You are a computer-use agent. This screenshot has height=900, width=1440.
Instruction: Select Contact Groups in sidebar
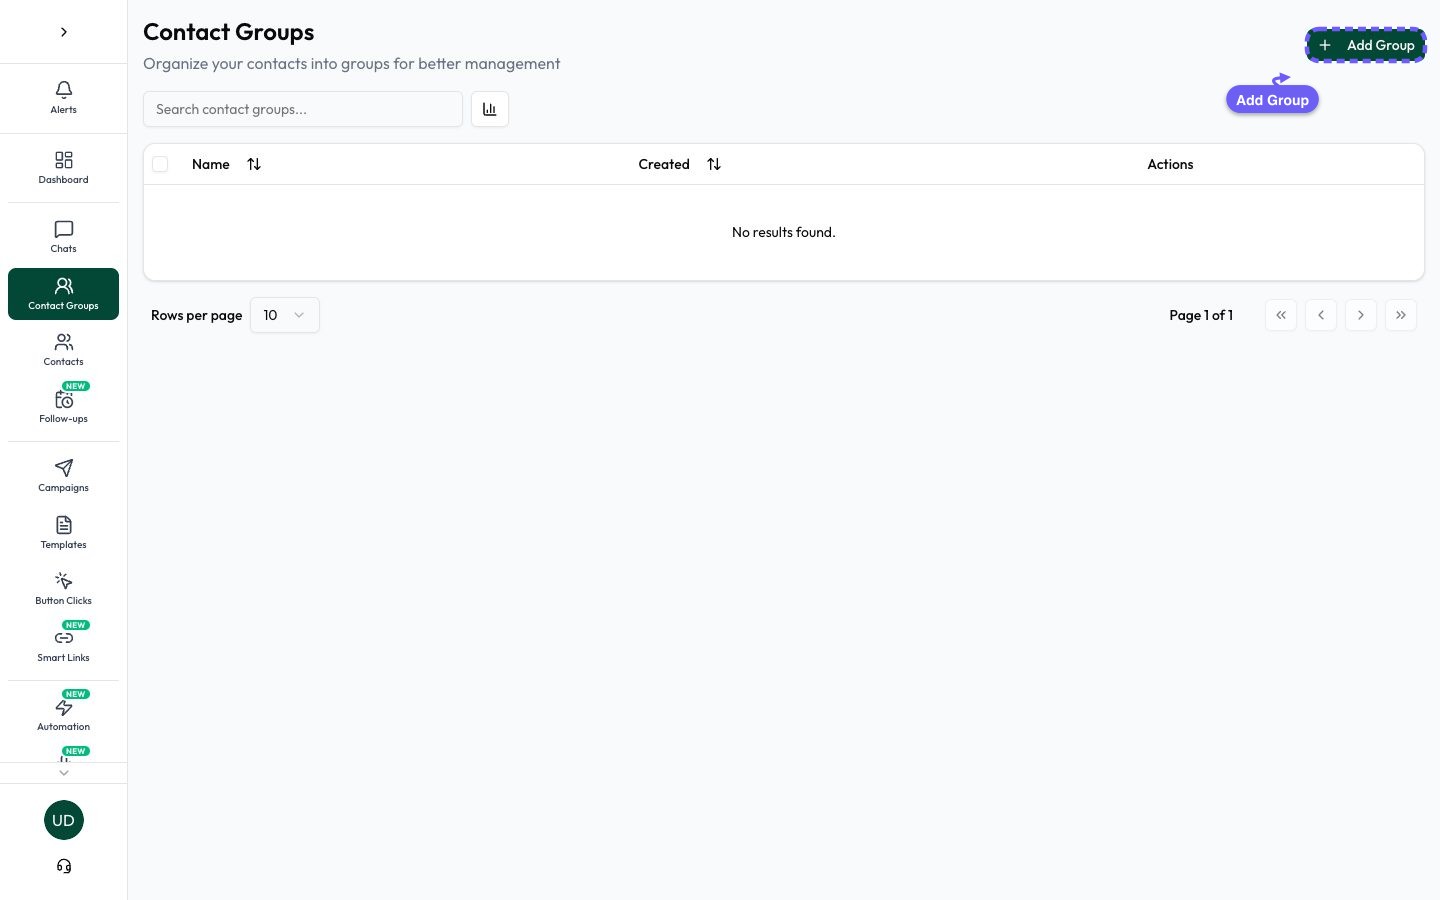63,294
